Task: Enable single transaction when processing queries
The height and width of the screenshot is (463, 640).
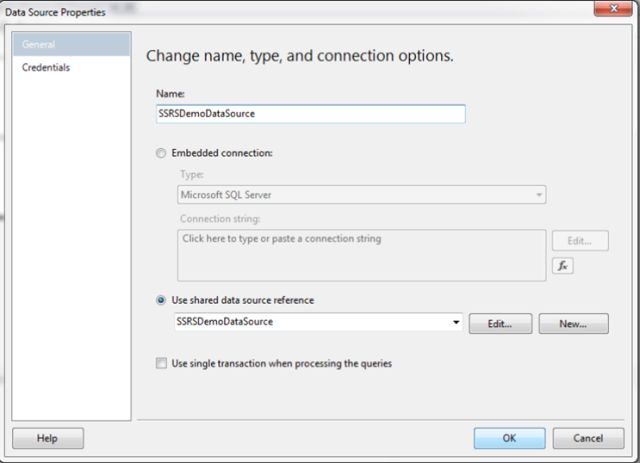Action: 162,364
